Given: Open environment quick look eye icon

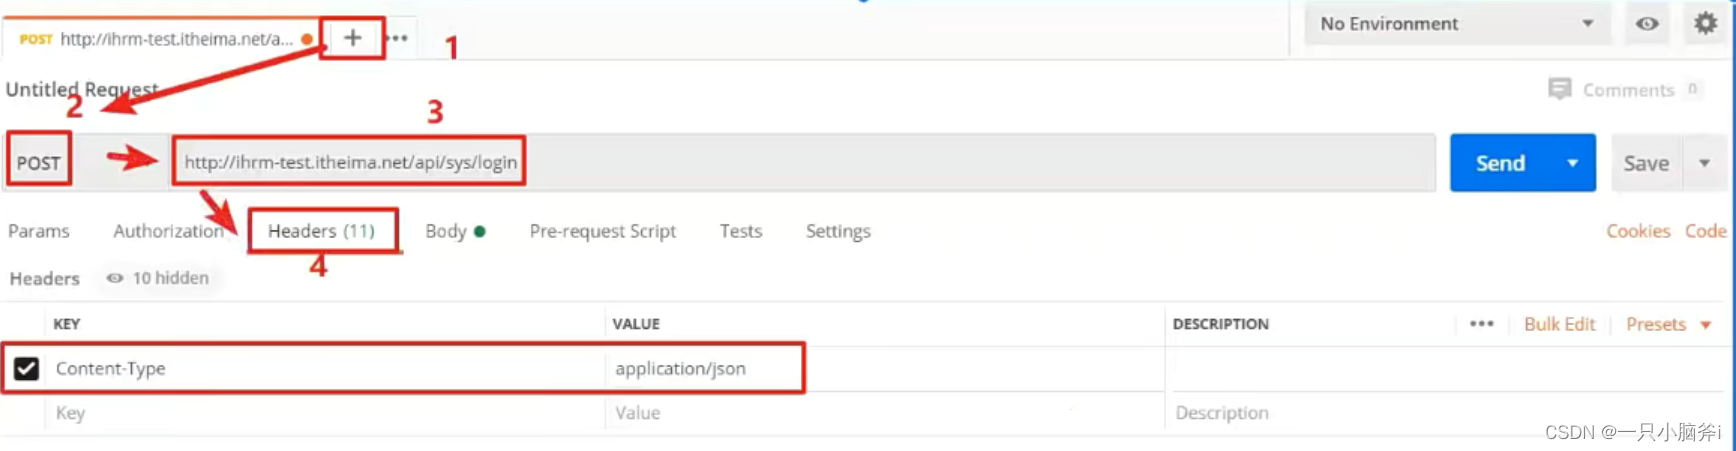Looking at the screenshot, I should point(1647,23).
